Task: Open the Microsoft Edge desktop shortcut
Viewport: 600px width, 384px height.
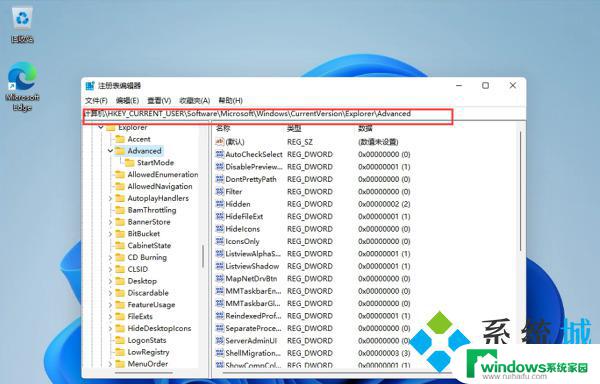Action: (22, 87)
